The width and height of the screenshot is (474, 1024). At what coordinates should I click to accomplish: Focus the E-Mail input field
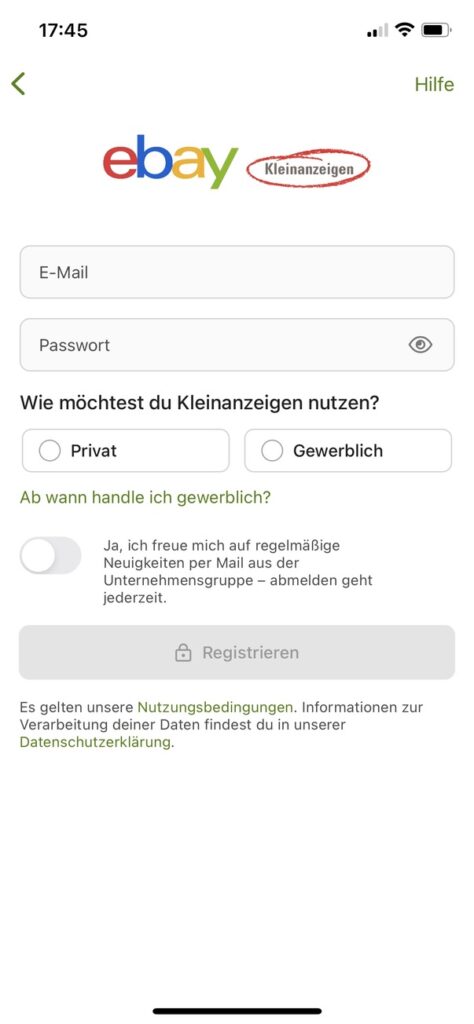(x=237, y=272)
